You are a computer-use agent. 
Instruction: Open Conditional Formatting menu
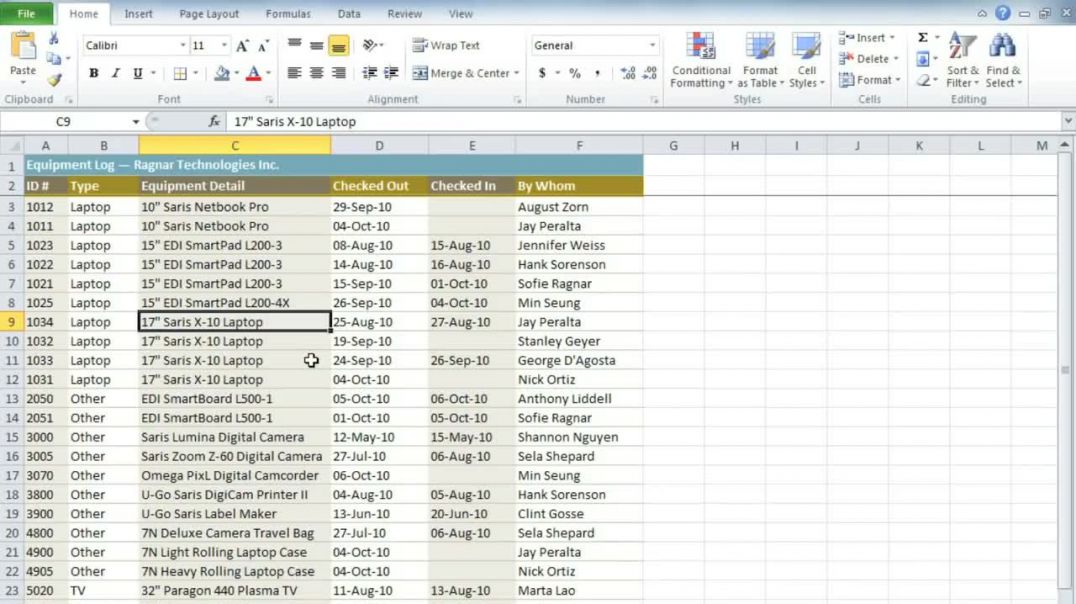pyautogui.click(x=701, y=60)
